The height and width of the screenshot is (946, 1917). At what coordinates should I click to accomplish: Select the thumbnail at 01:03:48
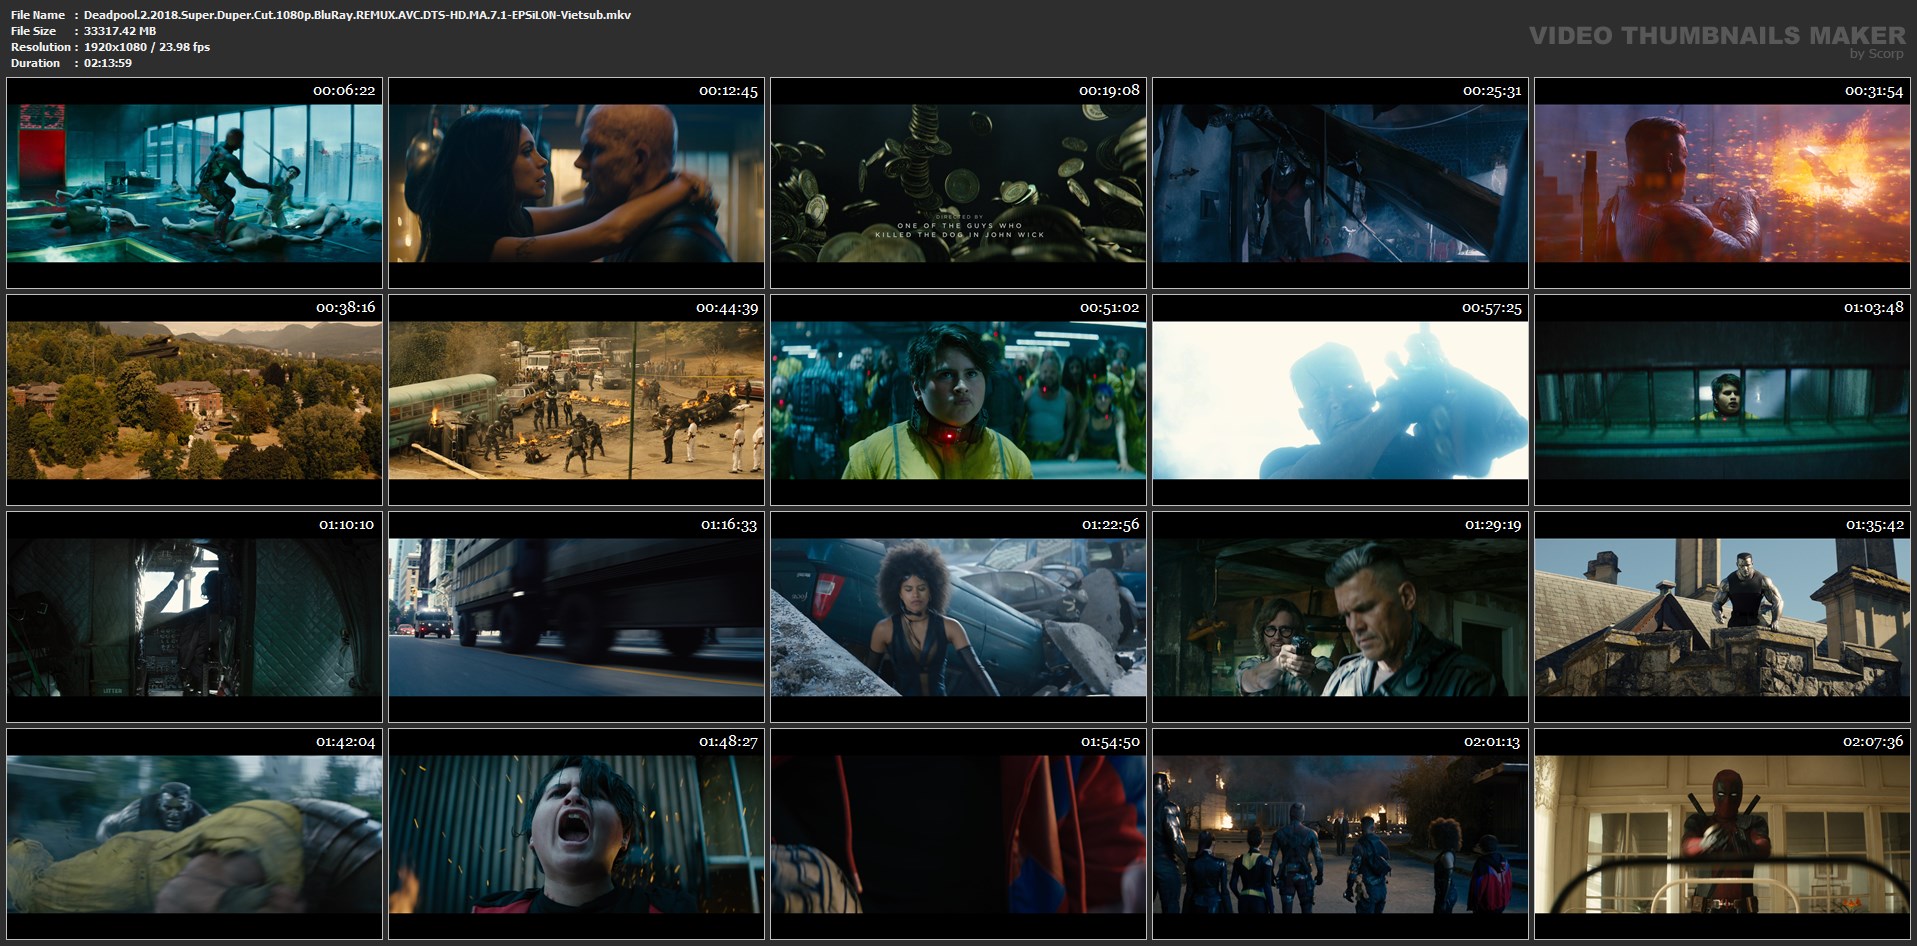[x=1722, y=400]
